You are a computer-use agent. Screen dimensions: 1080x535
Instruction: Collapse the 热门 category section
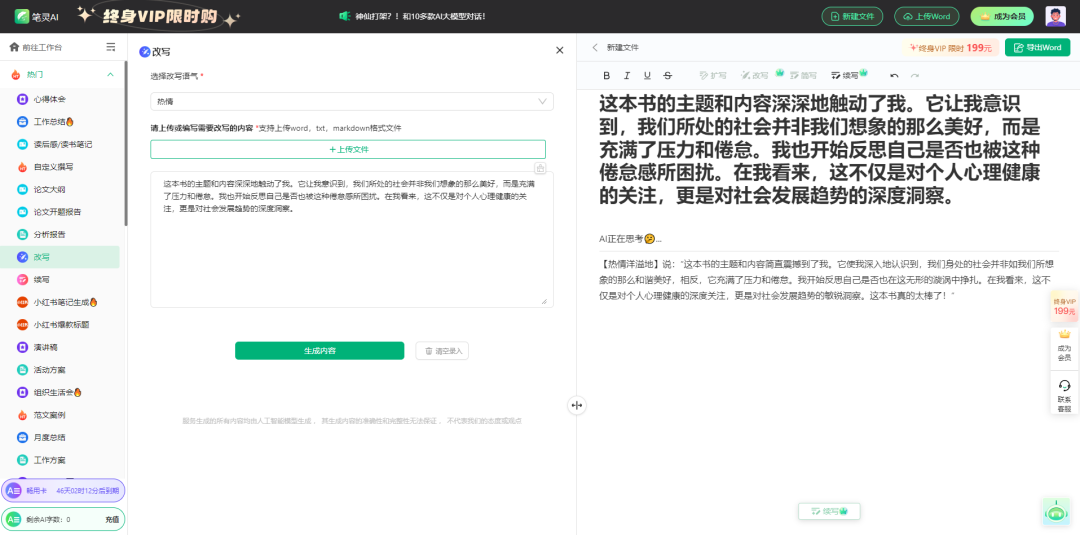pos(110,74)
